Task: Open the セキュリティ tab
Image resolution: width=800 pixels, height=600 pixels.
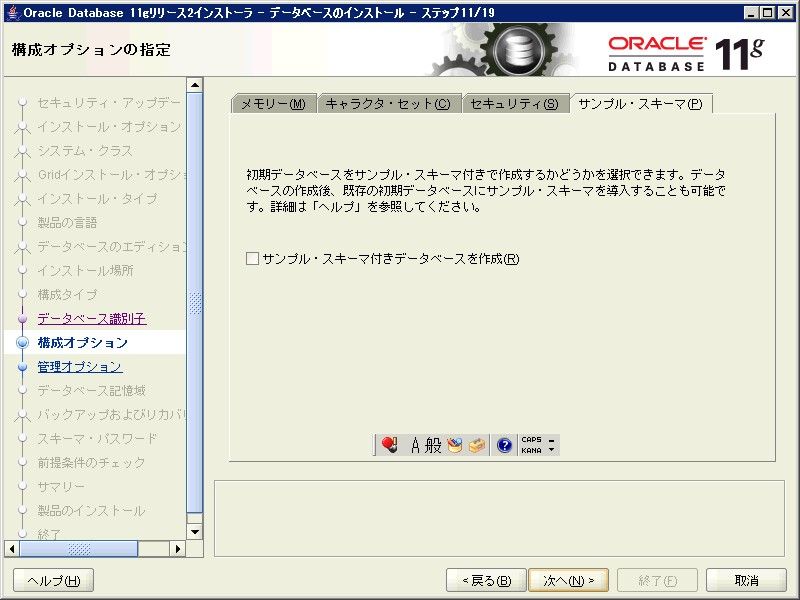Action: pos(514,105)
